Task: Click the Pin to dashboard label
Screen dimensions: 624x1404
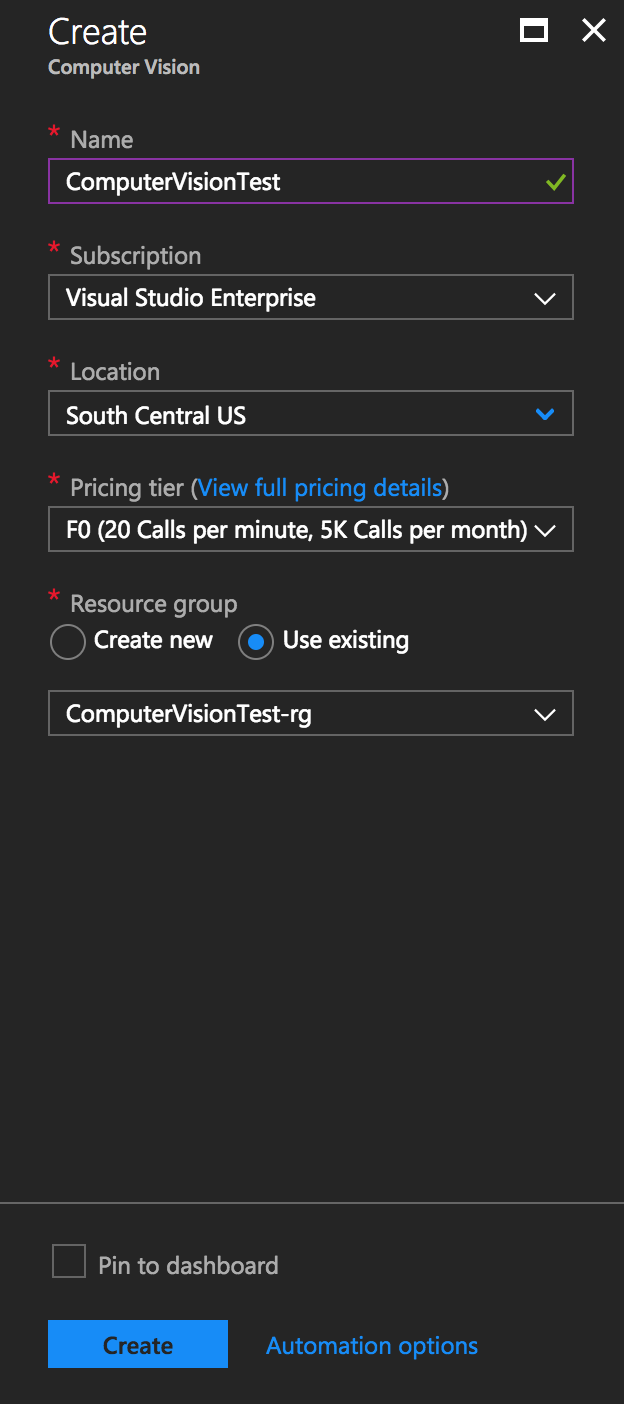Action: point(188,1265)
